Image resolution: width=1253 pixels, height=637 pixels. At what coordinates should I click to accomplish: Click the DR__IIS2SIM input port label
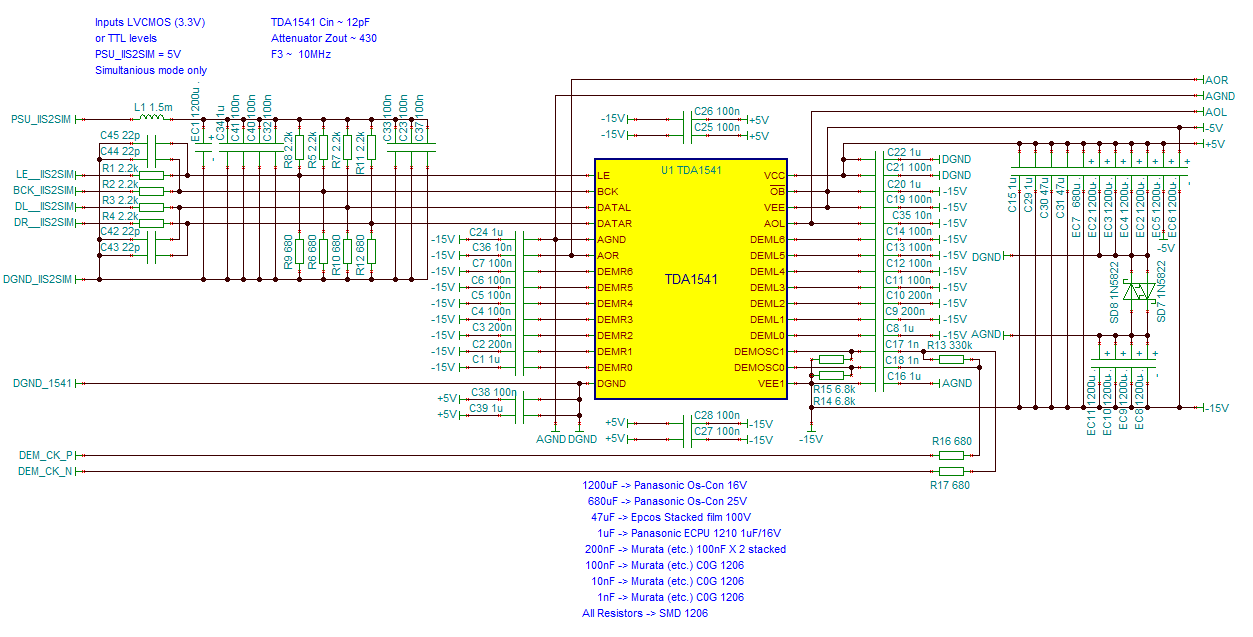[46, 223]
